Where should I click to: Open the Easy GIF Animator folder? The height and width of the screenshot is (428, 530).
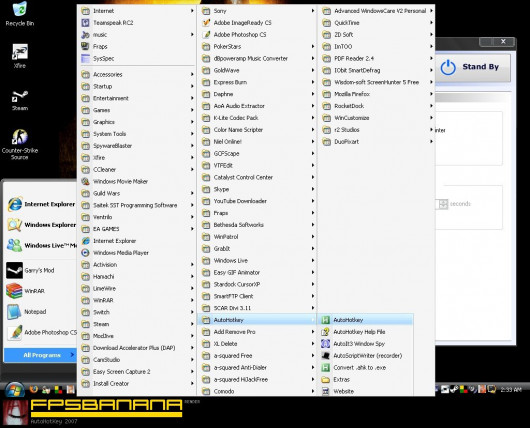[x=258, y=272]
